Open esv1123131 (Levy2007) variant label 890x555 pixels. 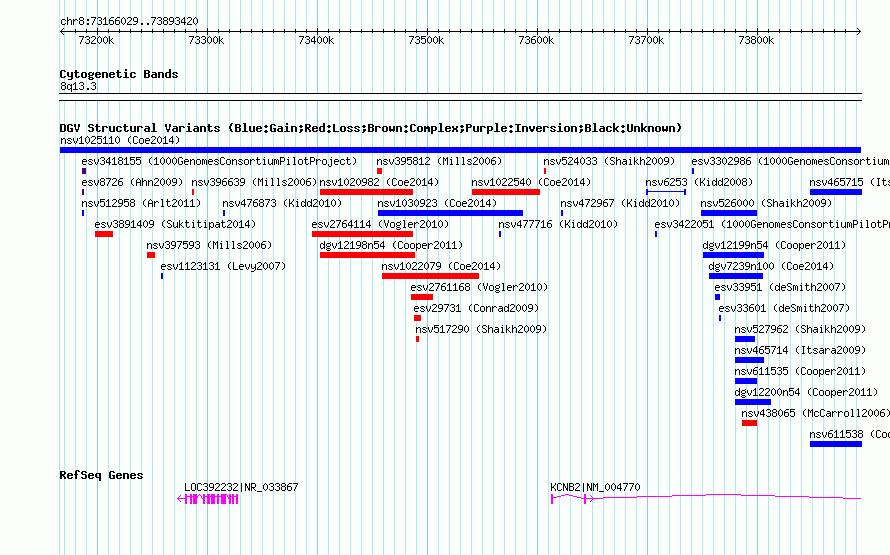coord(223,266)
